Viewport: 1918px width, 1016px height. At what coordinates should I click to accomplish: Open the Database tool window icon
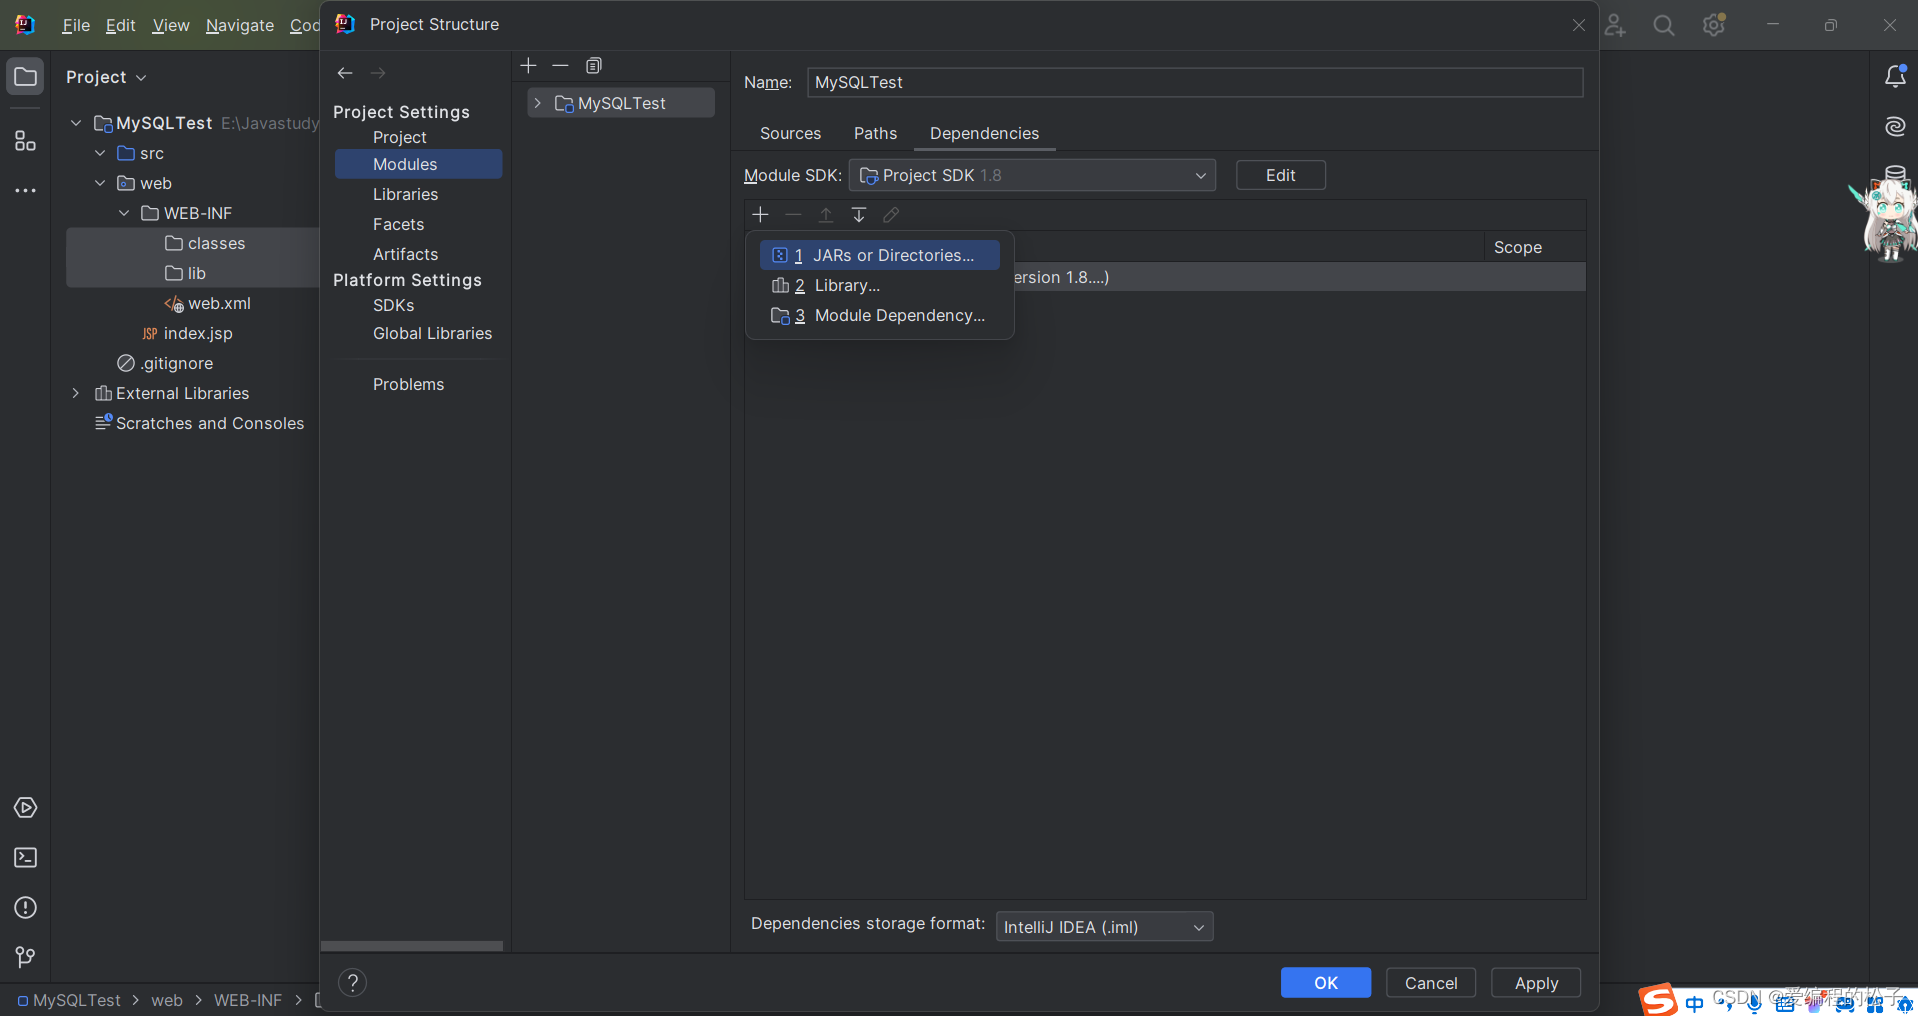[1895, 173]
